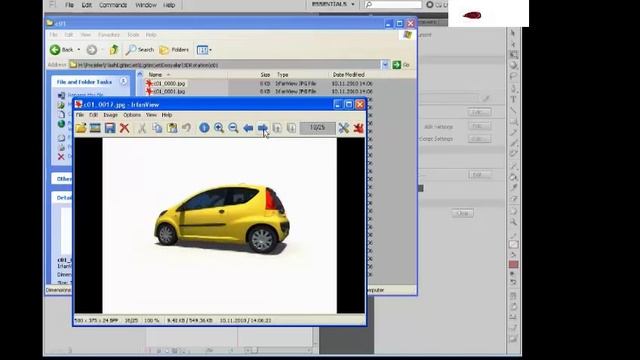Click the Explorer address bar path
640x360 pixels.
pyautogui.click(x=229, y=65)
